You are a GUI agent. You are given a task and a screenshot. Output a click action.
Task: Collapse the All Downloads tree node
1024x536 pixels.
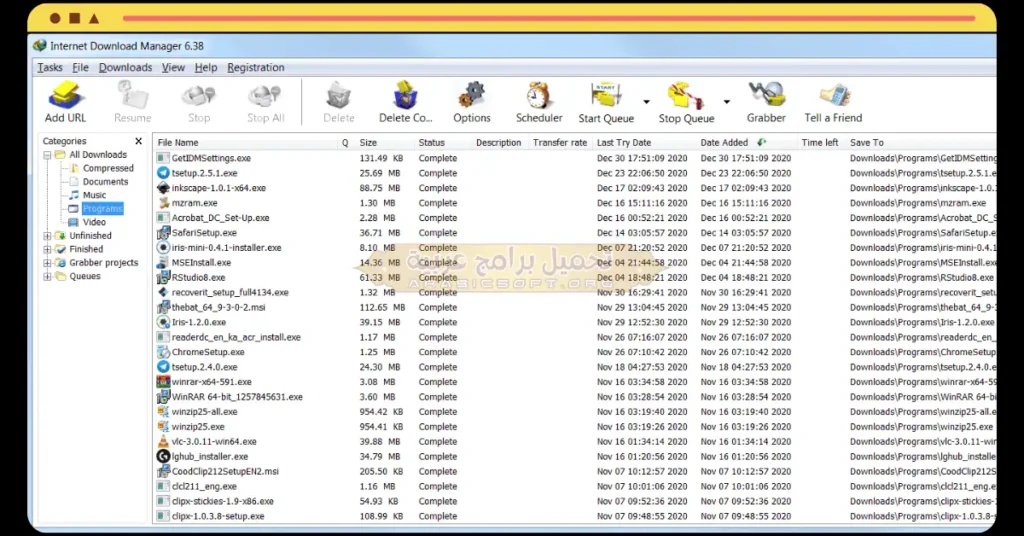47,155
